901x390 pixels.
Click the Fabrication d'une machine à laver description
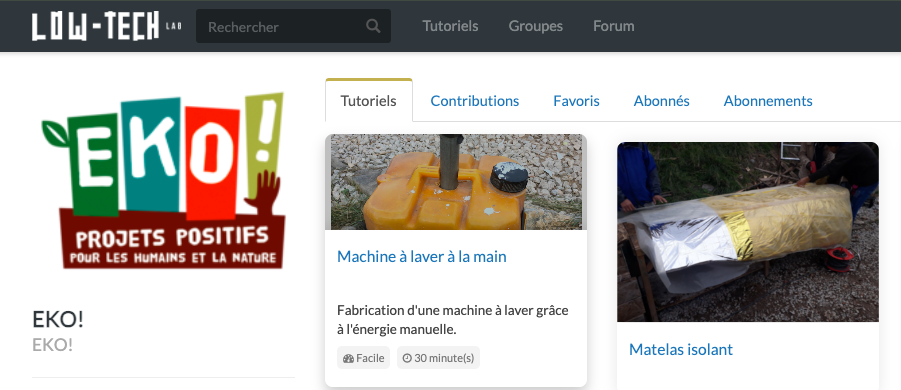pos(452,320)
